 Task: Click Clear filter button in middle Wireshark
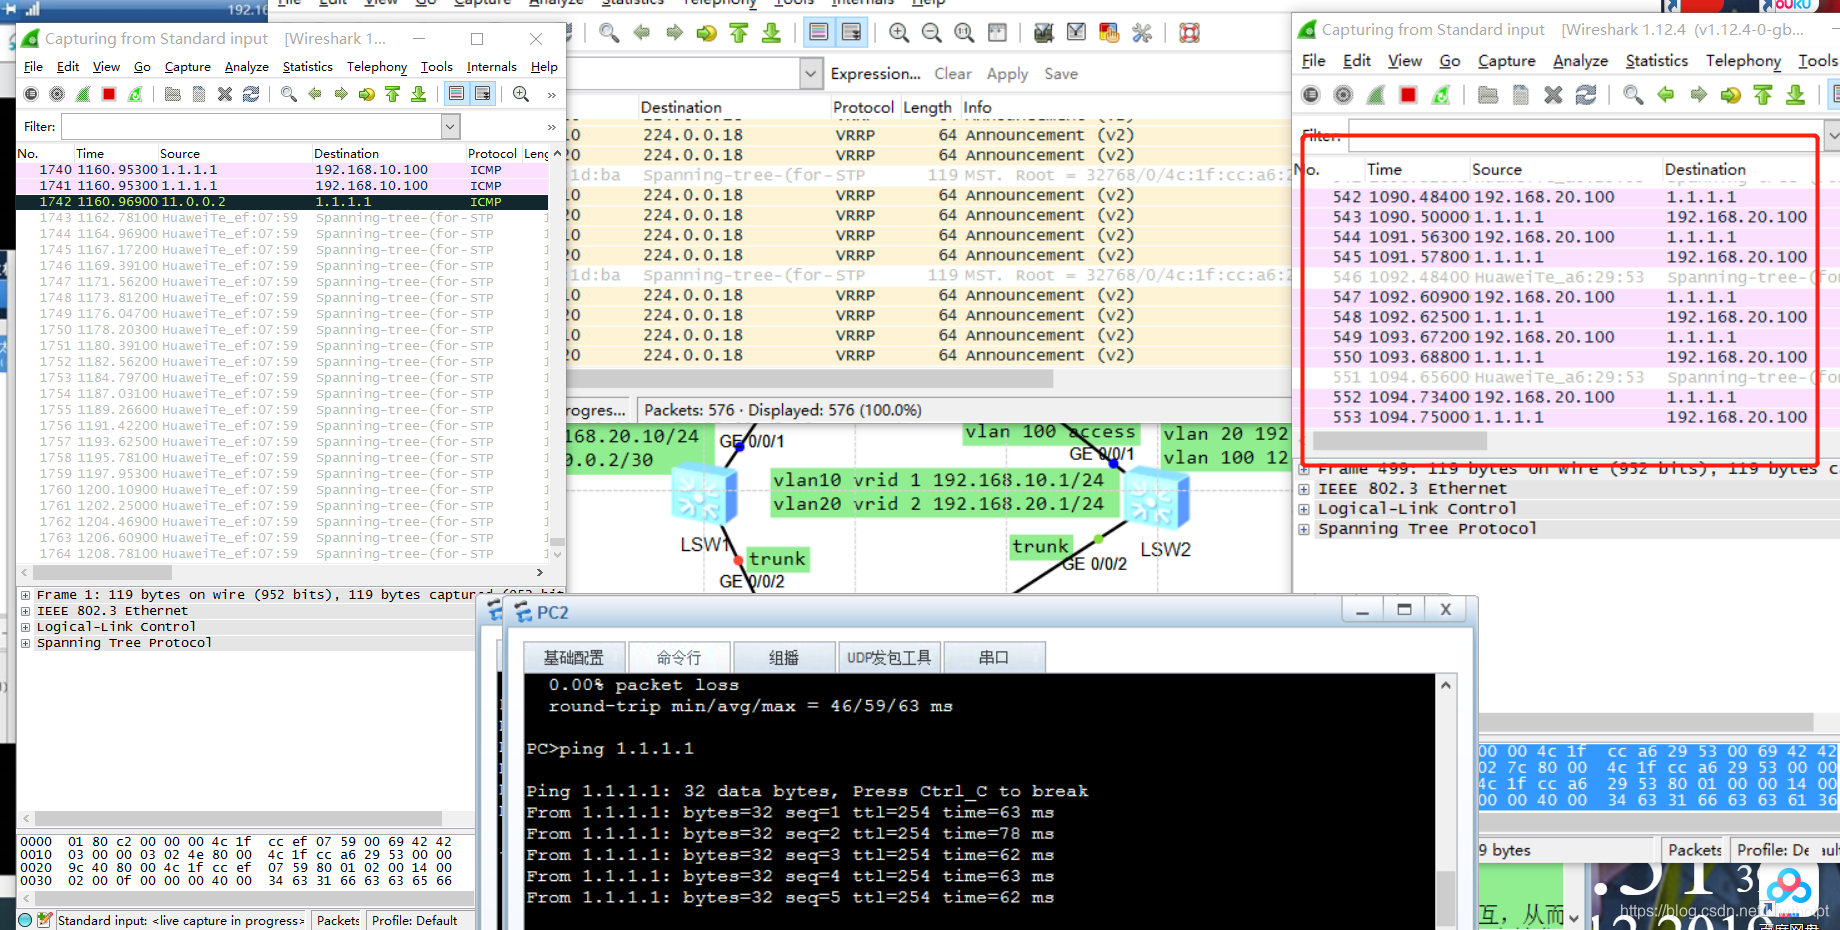(953, 74)
